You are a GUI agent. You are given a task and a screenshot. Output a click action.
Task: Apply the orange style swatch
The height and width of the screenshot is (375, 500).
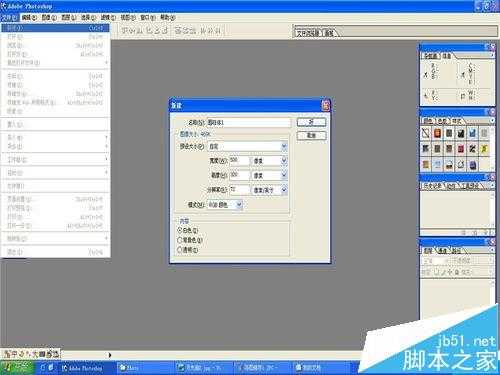(437, 133)
